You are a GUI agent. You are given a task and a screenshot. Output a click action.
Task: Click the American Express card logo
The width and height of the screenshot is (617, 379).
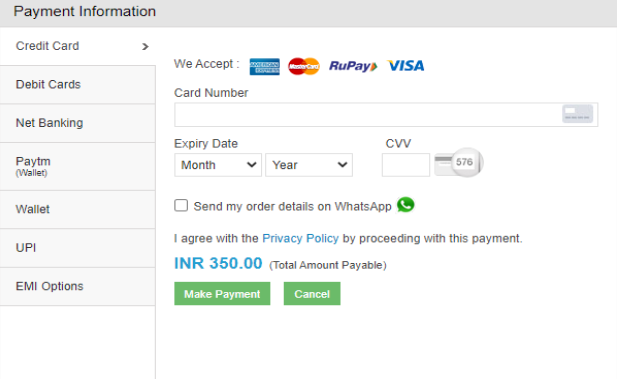click(264, 67)
